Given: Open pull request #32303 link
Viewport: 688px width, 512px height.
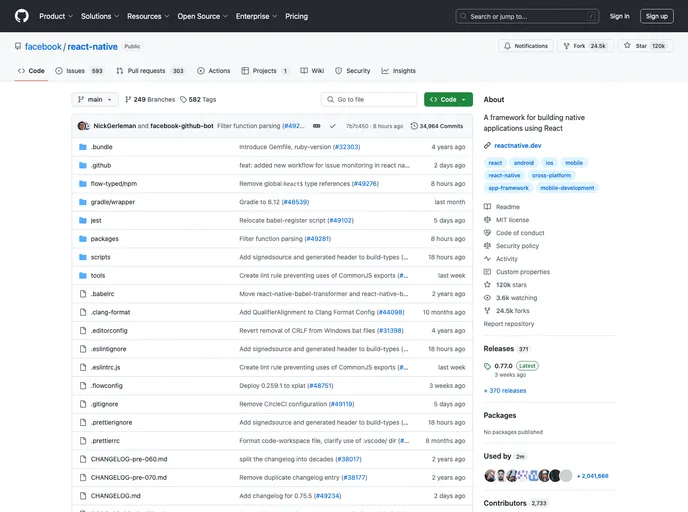Looking at the screenshot, I should point(347,147).
